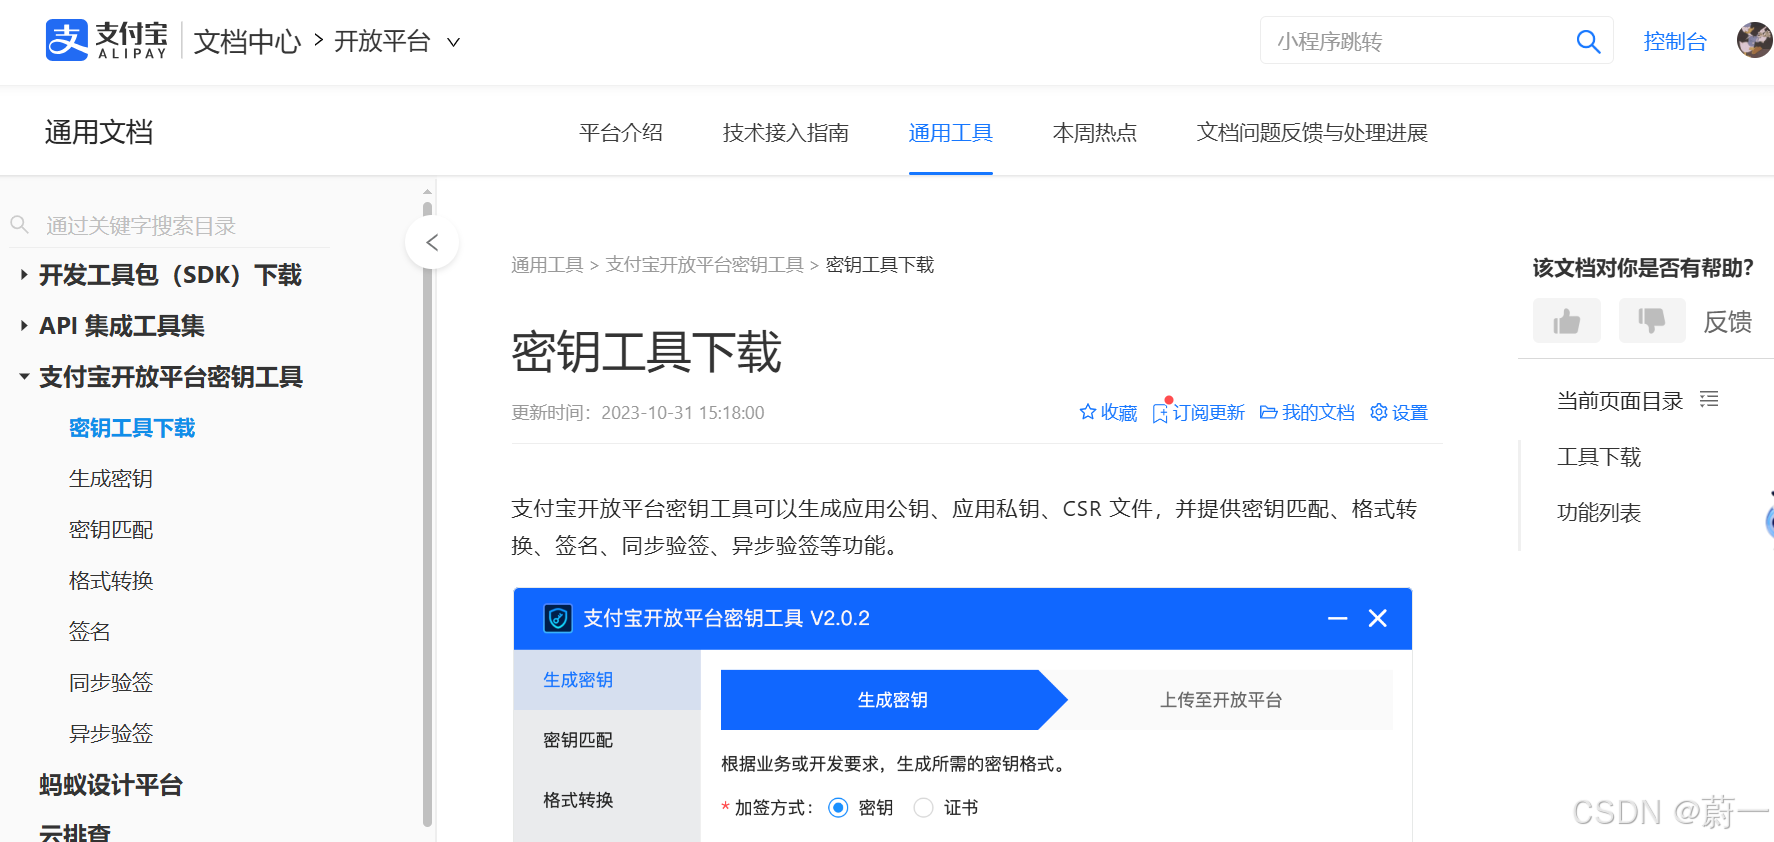Image resolution: width=1774 pixels, height=842 pixels.
Task: Expand 开发工具包（SDK）下载 tree node
Action: click(x=24, y=274)
